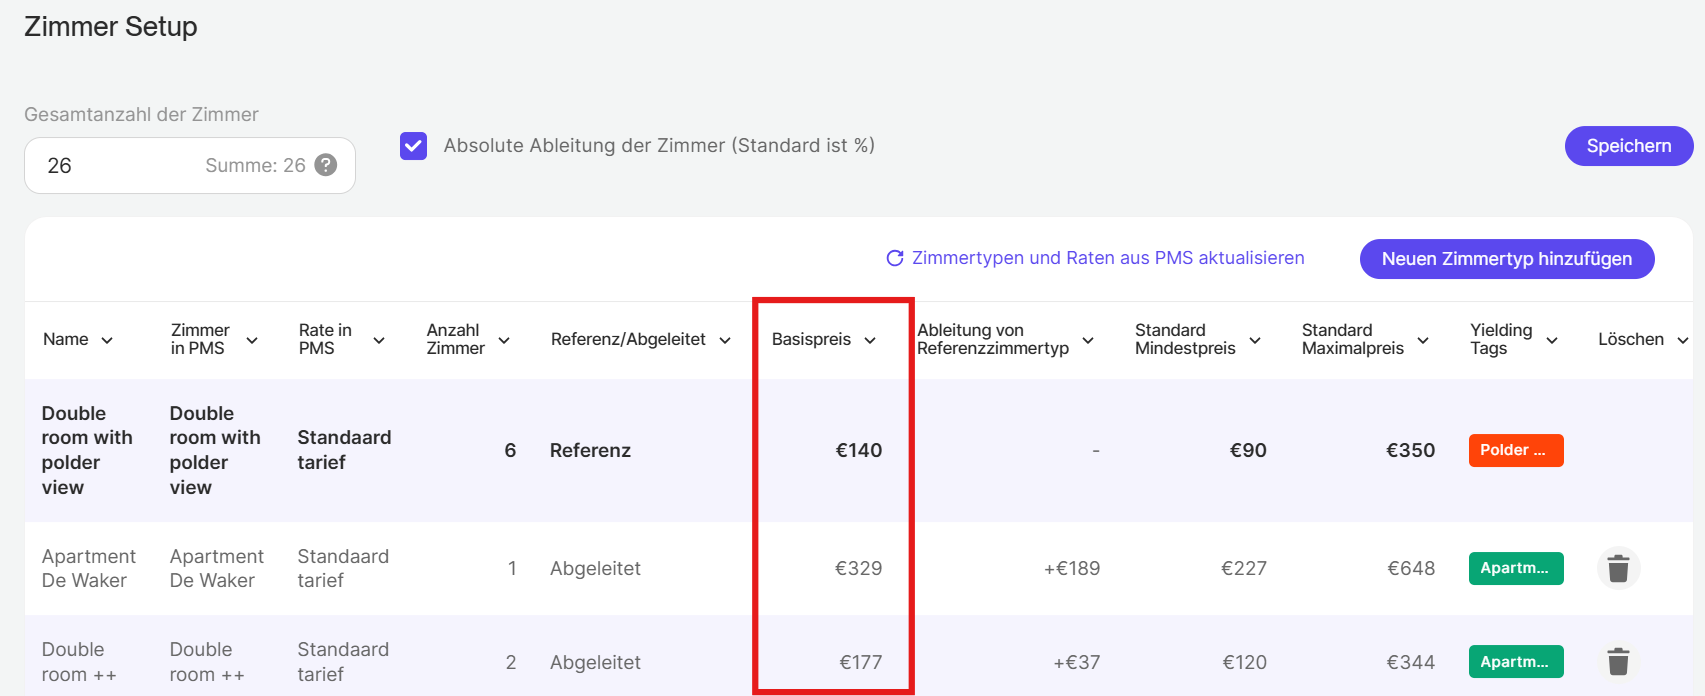Toggle Absolute Ableitung der Zimmer checkbox
This screenshot has width=1705, height=696.
tap(414, 146)
